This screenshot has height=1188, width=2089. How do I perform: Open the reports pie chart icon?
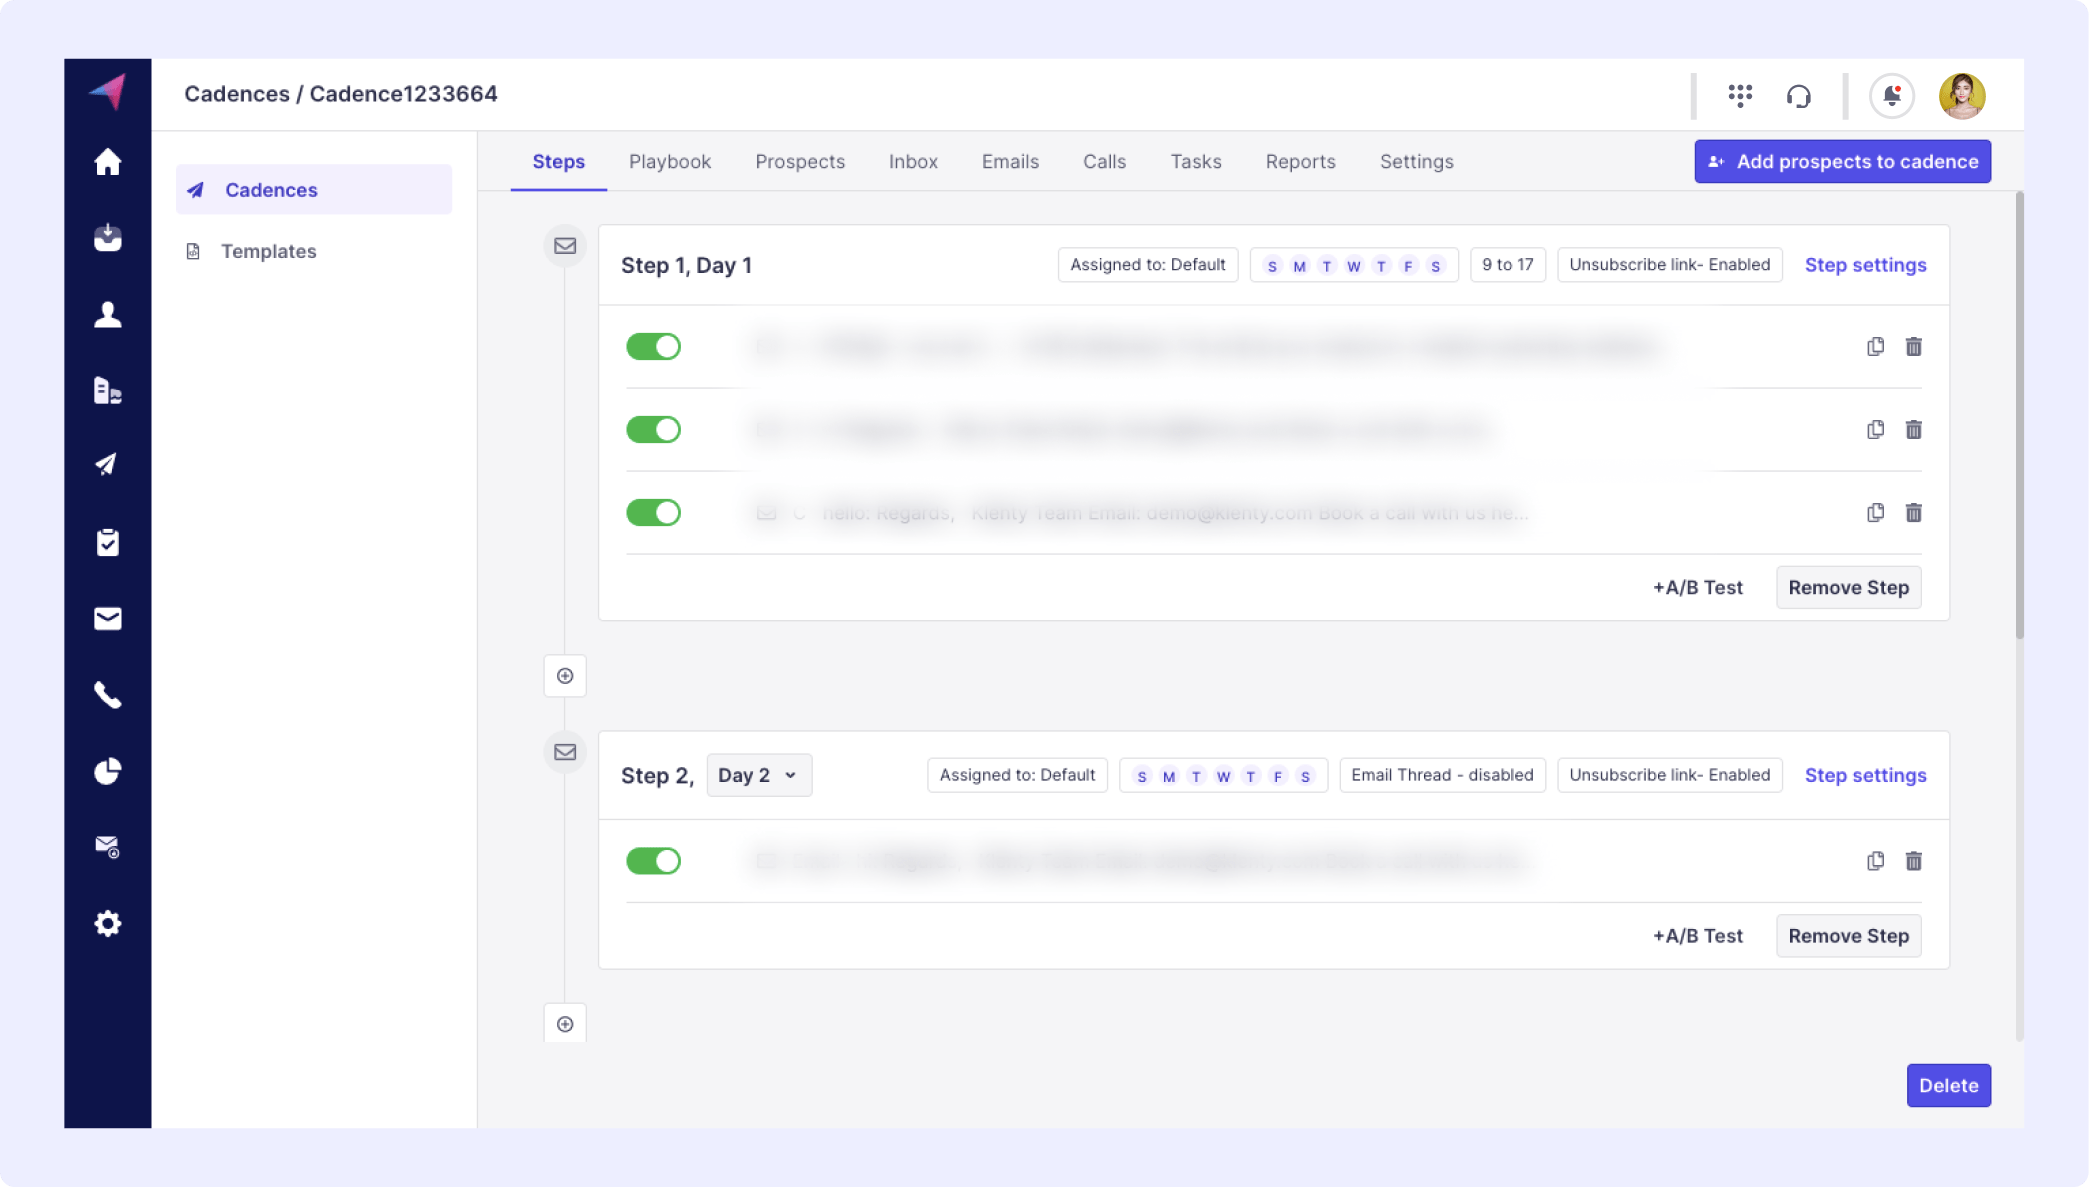(x=107, y=771)
